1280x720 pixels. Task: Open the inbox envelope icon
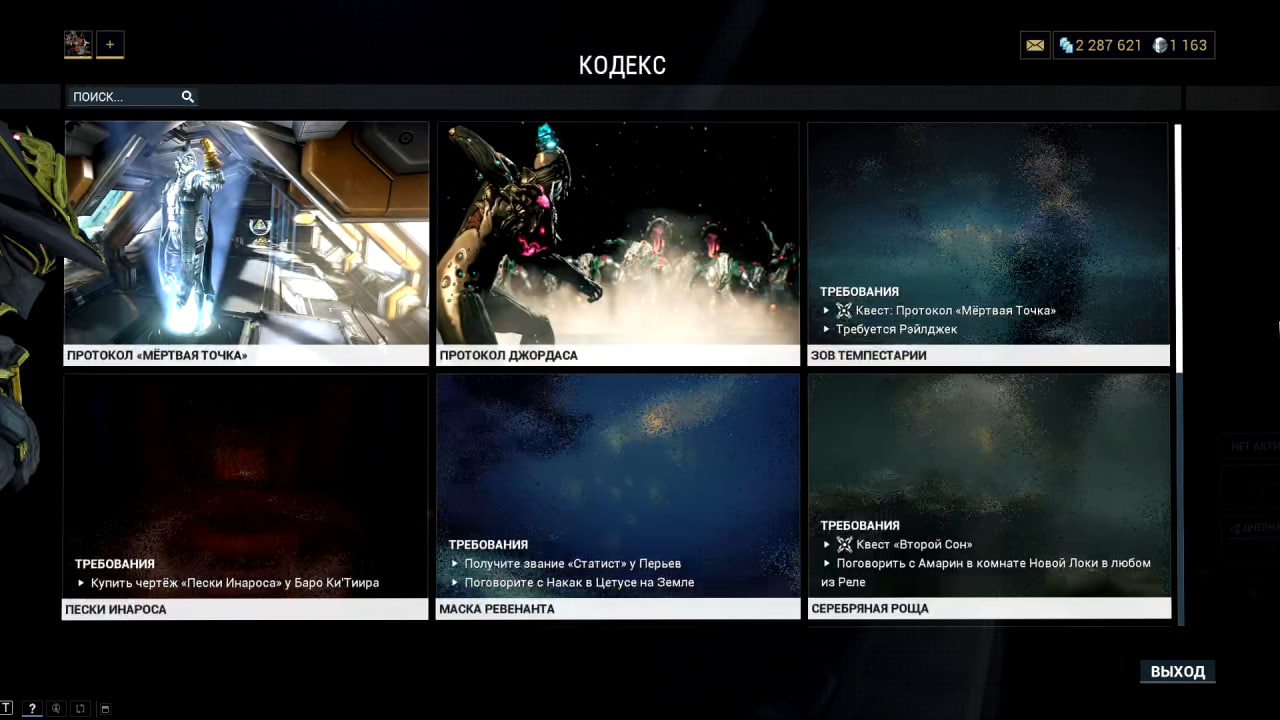1035,45
